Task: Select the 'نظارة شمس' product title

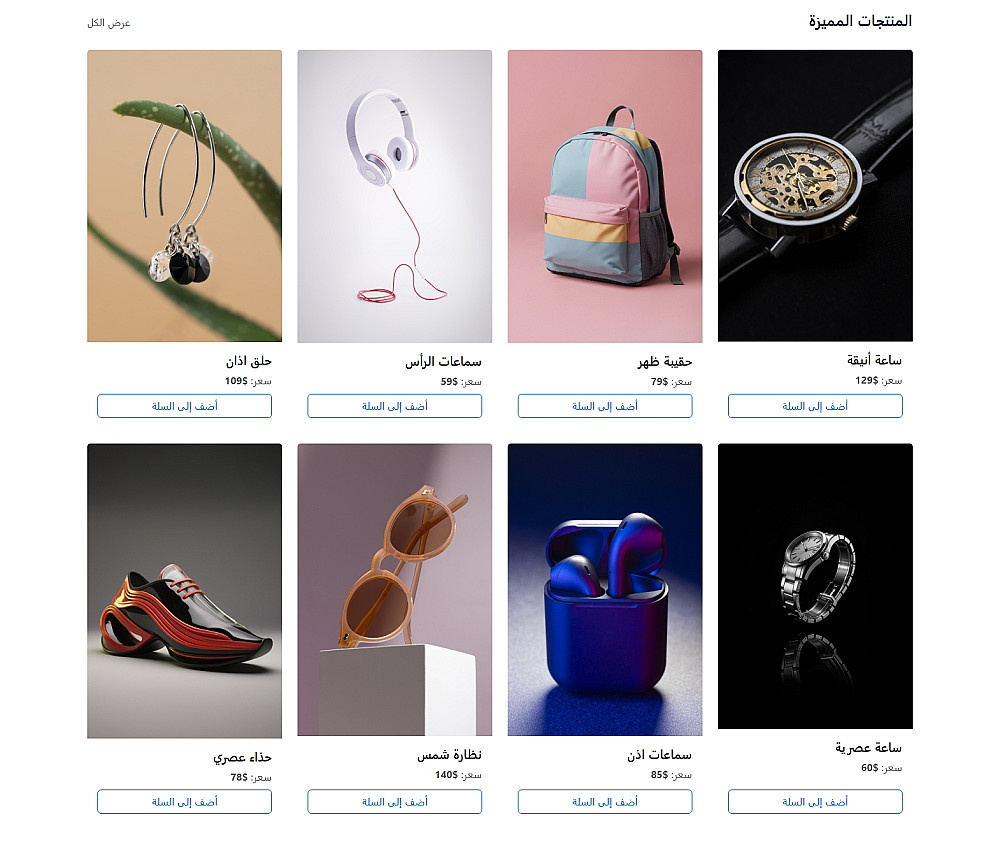Action: 449,755
